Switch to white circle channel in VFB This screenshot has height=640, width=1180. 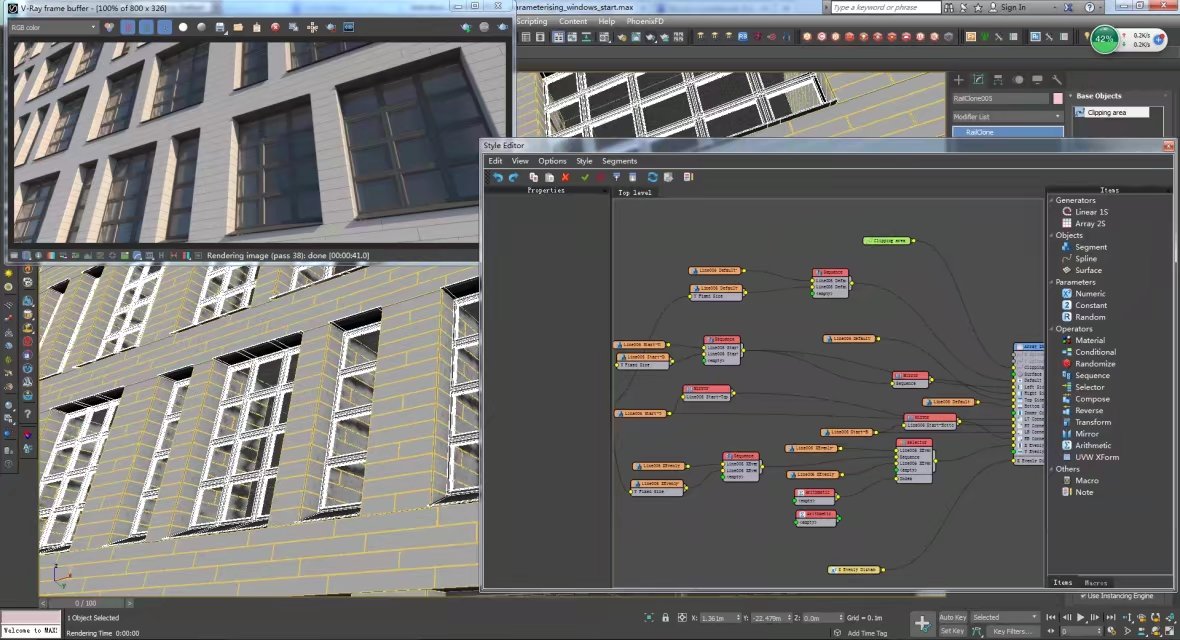click(183, 27)
